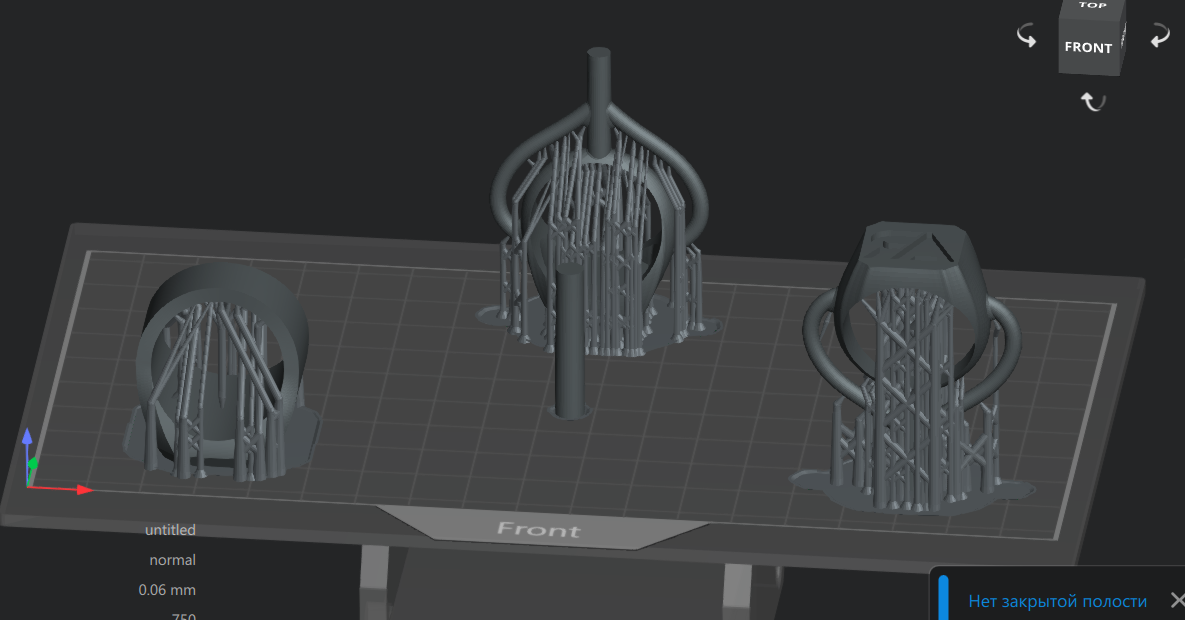Select the standalone vertical cylinder on bed
1185x620 pixels.
568,342
